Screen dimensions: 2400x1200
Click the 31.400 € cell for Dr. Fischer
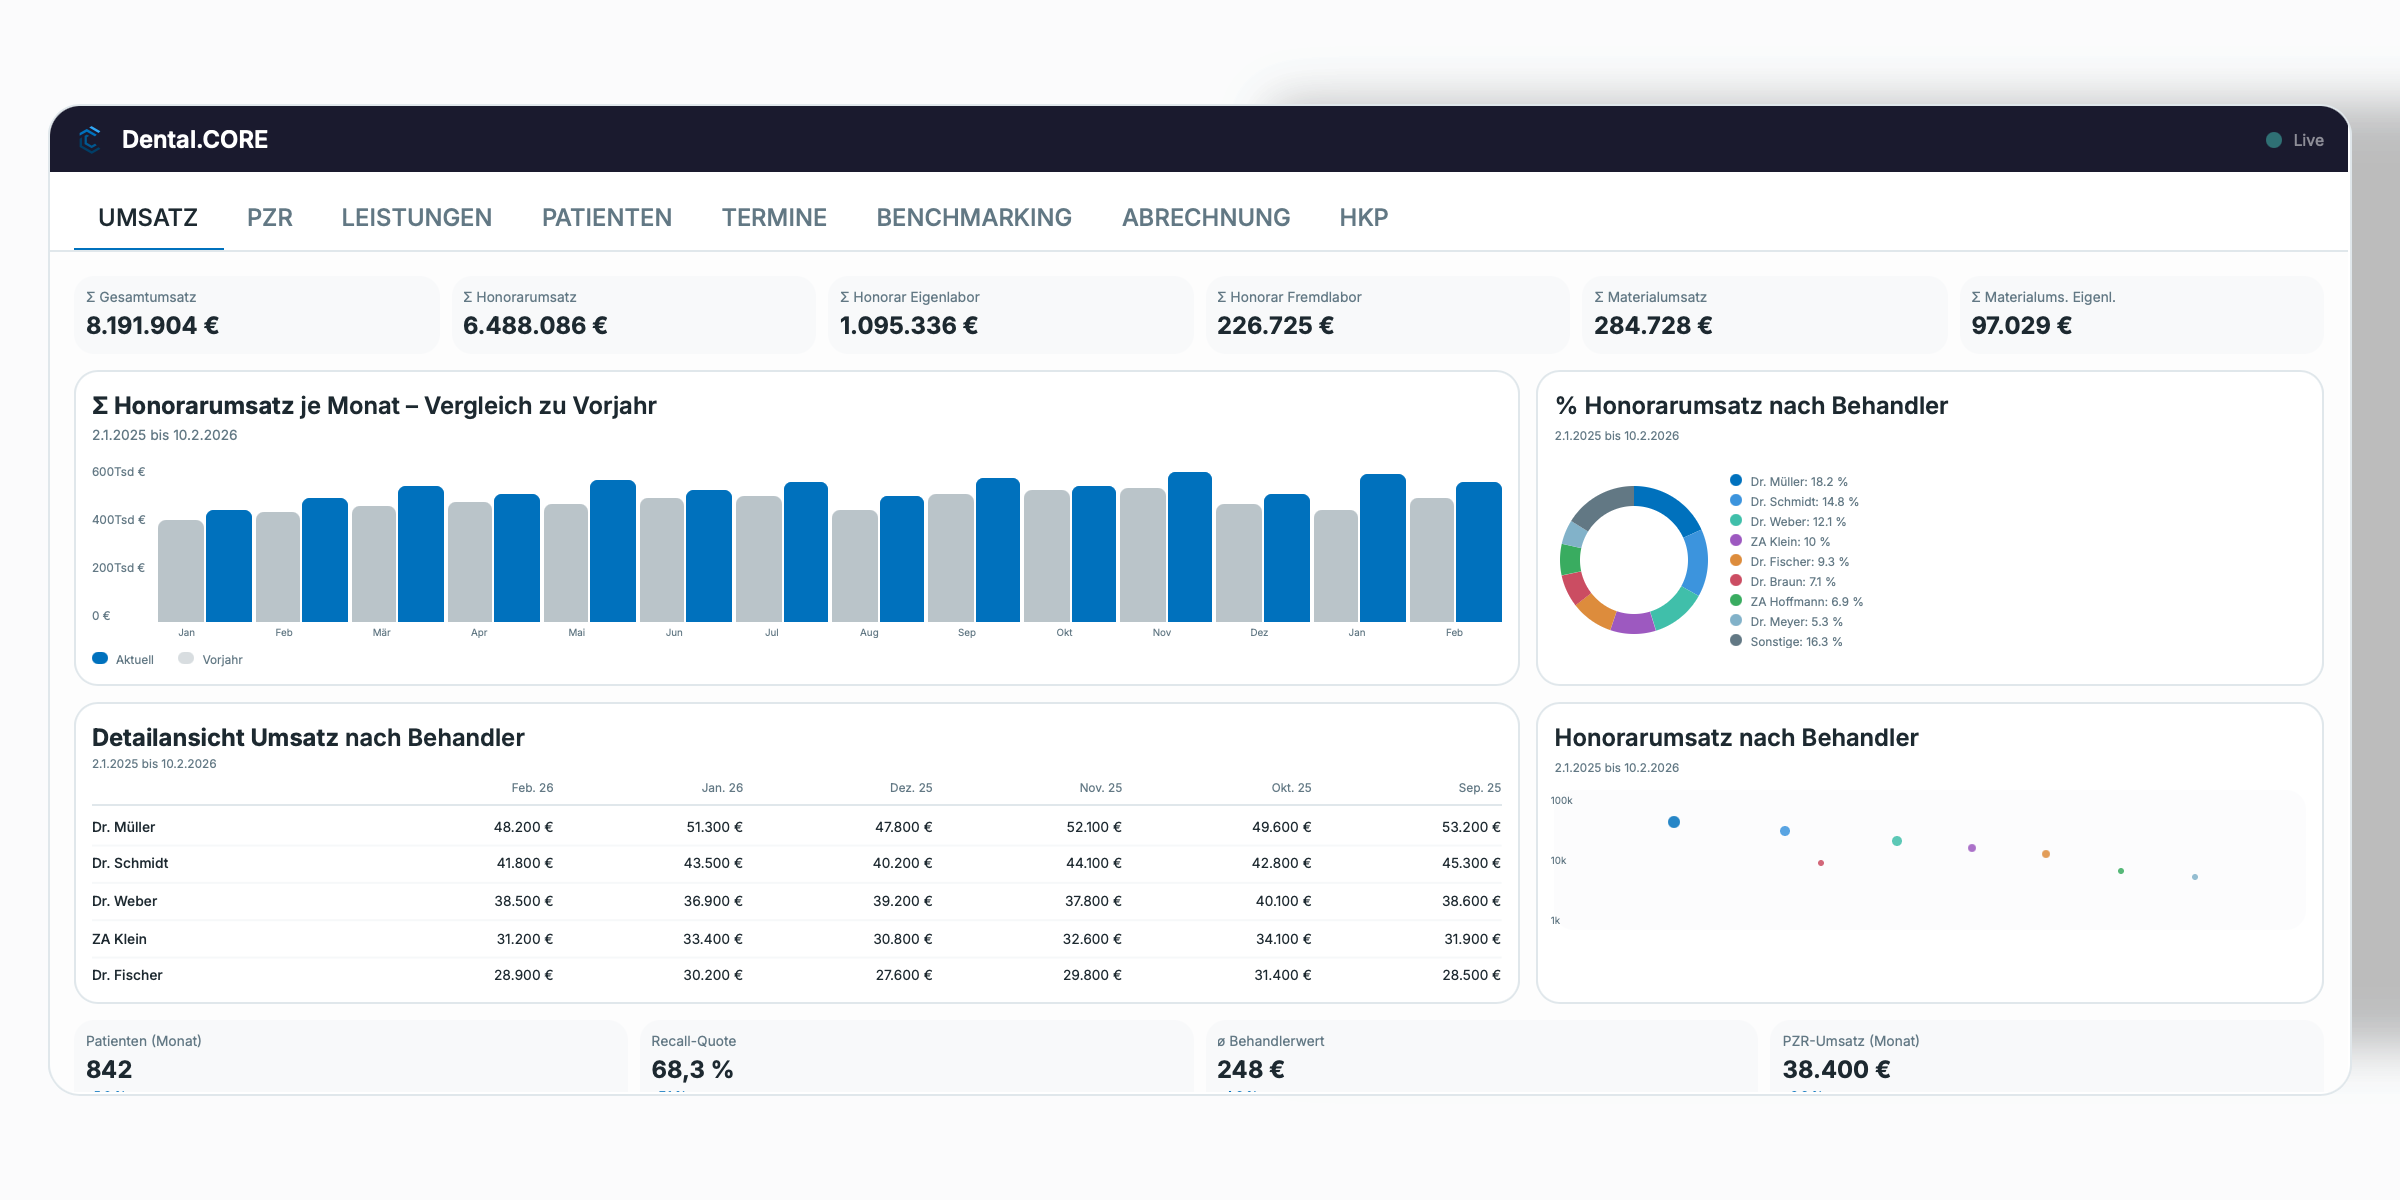pyautogui.click(x=1283, y=975)
